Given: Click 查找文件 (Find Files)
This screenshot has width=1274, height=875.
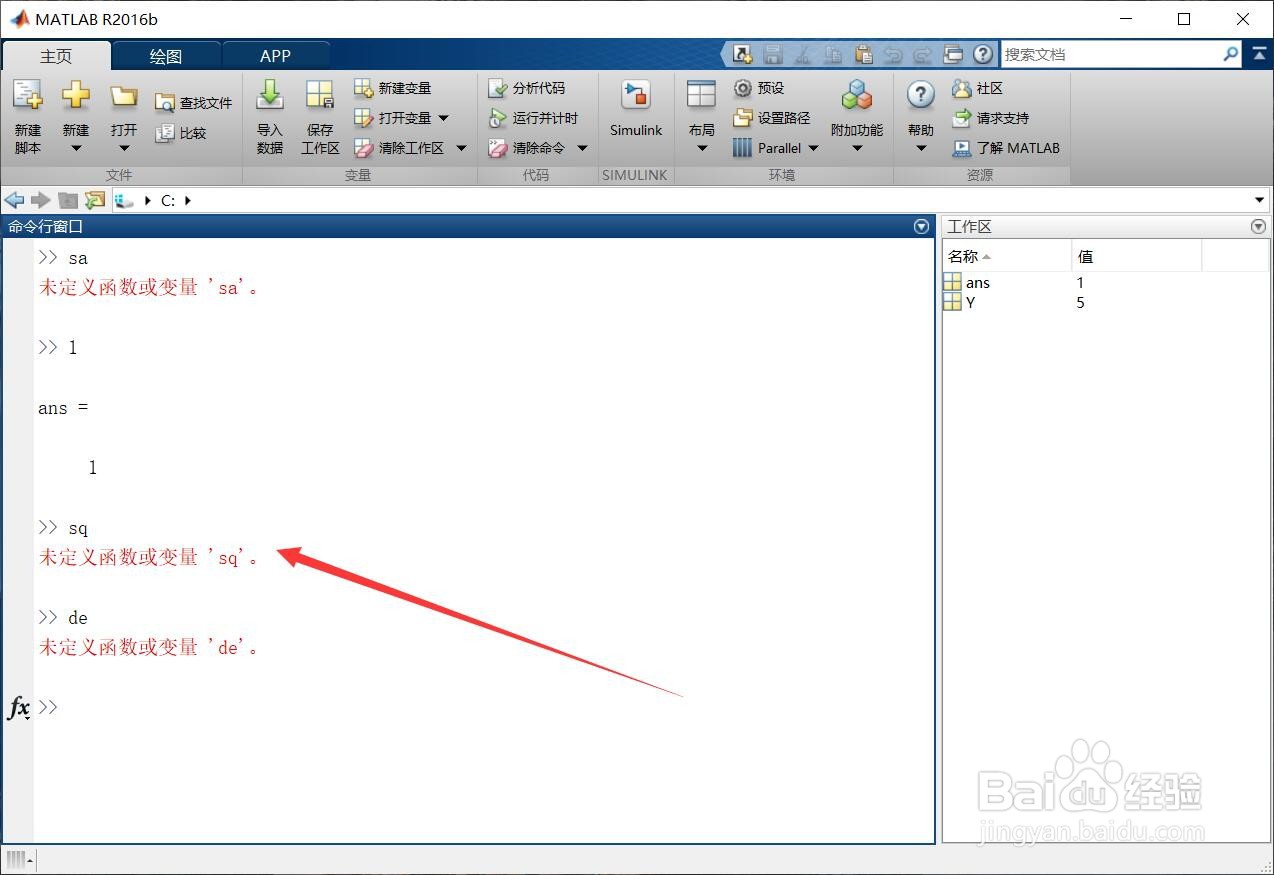Looking at the screenshot, I should pyautogui.click(x=194, y=103).
